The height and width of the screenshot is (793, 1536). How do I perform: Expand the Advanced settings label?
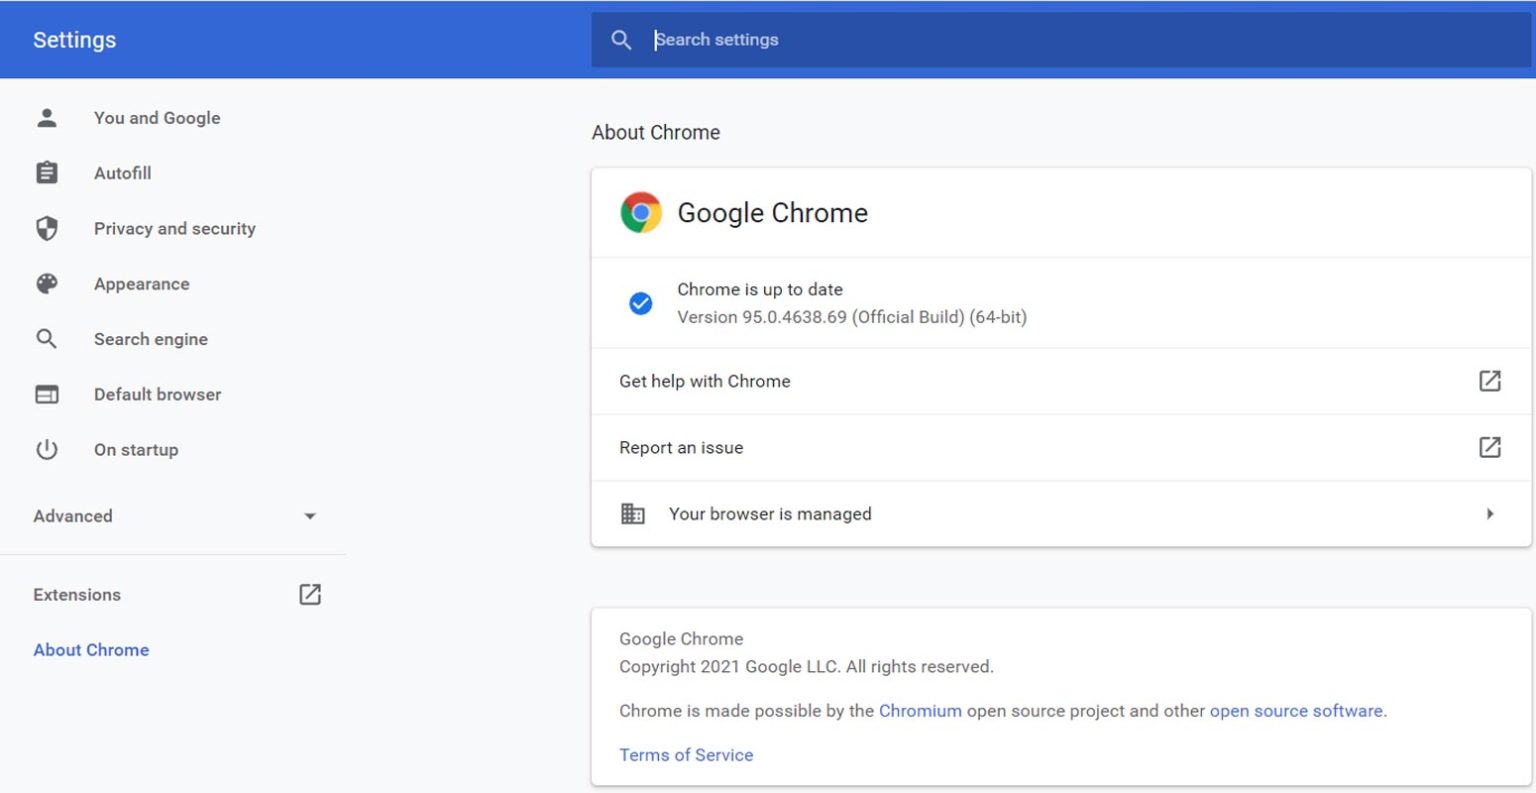coord(73,516)
